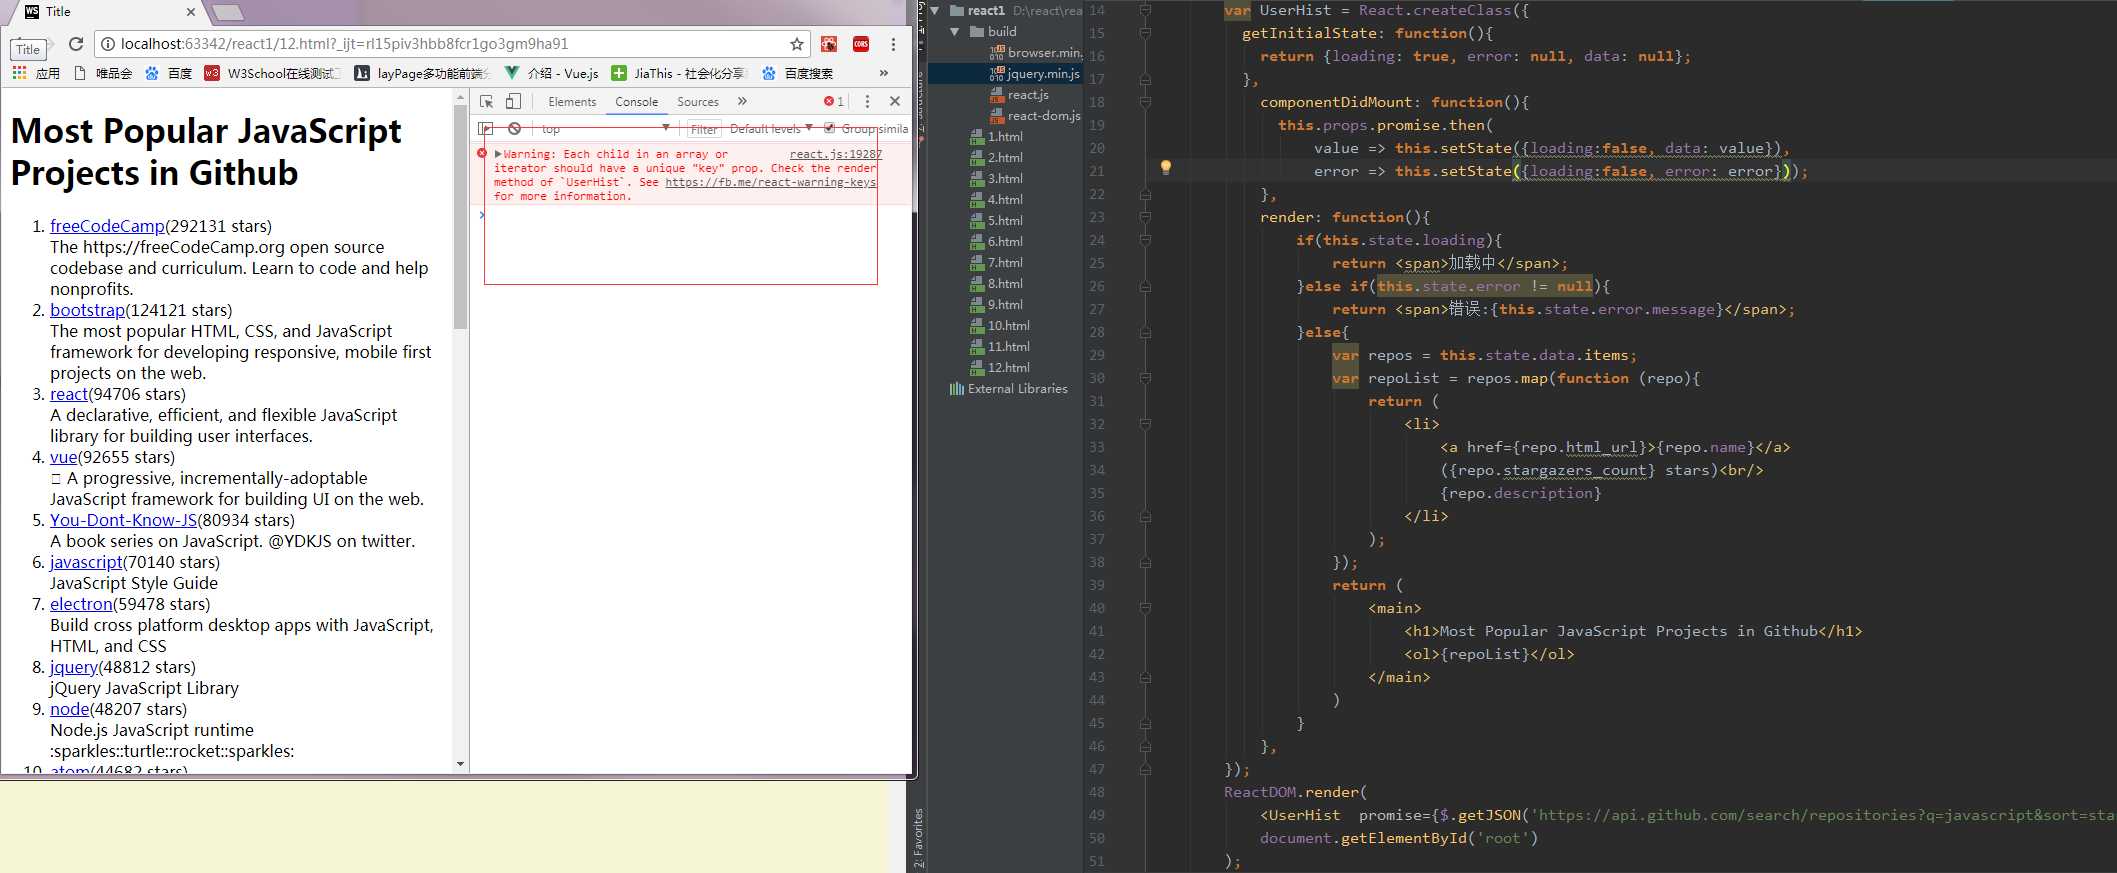Screen dimensions: 2117x873
Task: Fold componentDidMount at line 18
Action: (1145, 102)
